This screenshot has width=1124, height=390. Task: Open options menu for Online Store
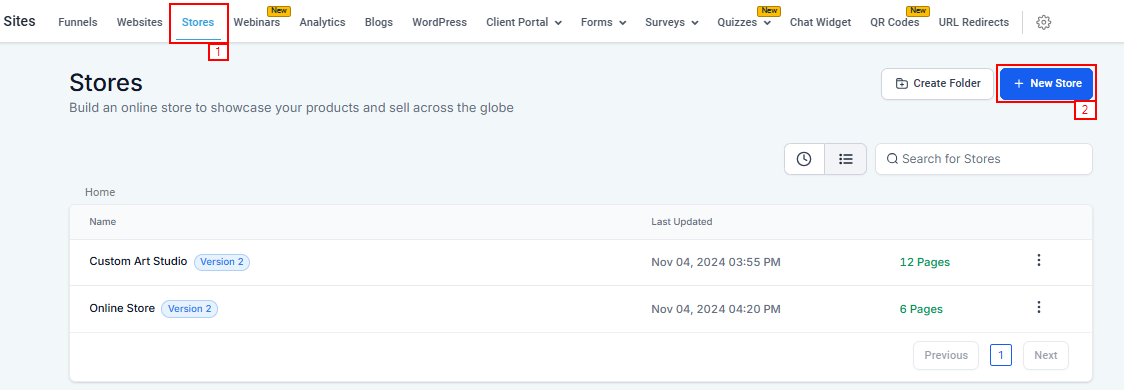click(1039, 308)
